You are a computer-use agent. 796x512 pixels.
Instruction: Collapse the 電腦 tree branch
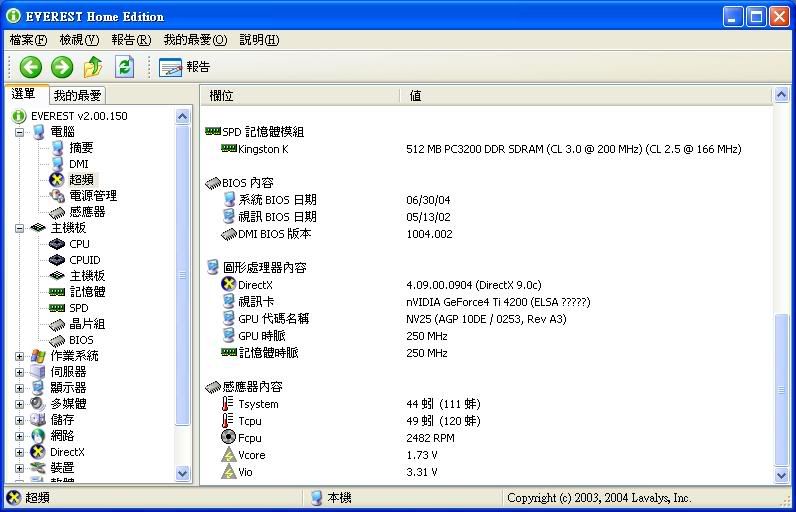coord(19,132)
